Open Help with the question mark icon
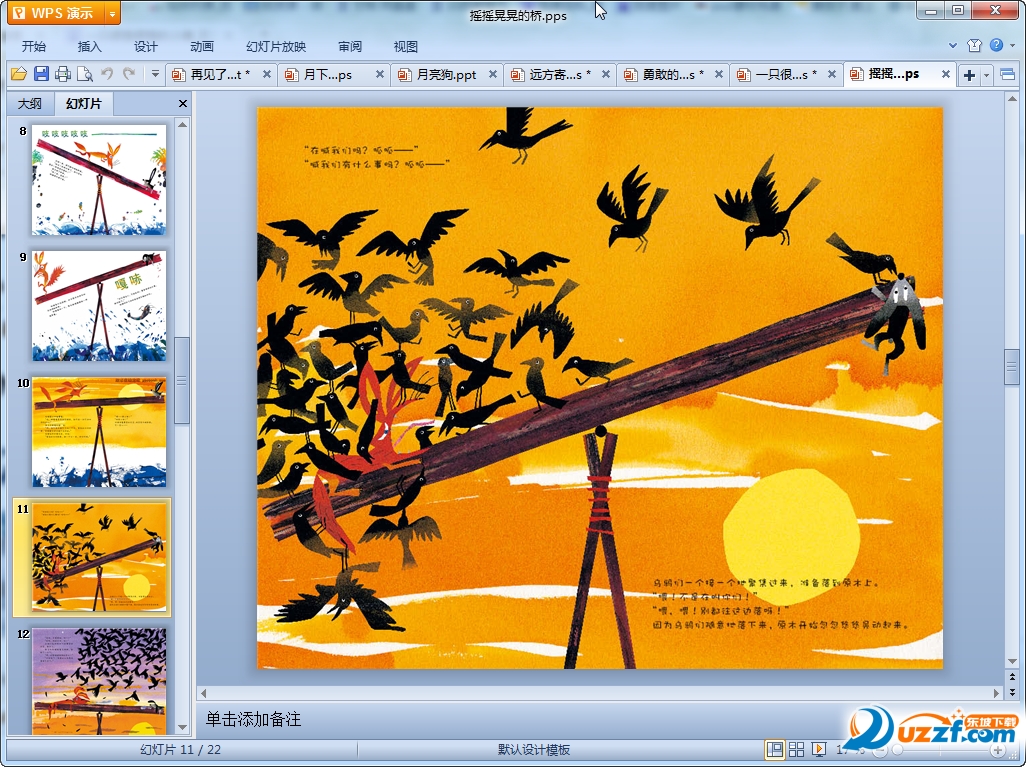Screen dimensions: 1026x767 tap(996, 45)
